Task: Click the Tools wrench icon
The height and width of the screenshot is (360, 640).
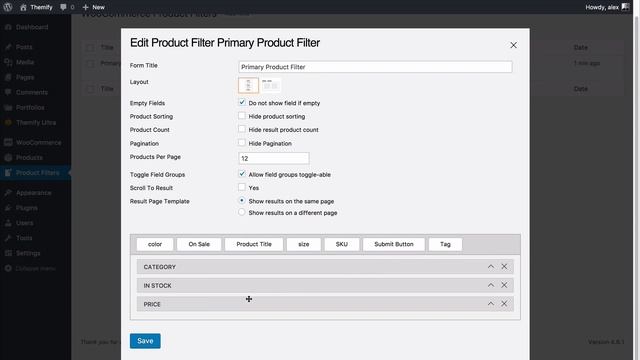Action: coord(8,238)
